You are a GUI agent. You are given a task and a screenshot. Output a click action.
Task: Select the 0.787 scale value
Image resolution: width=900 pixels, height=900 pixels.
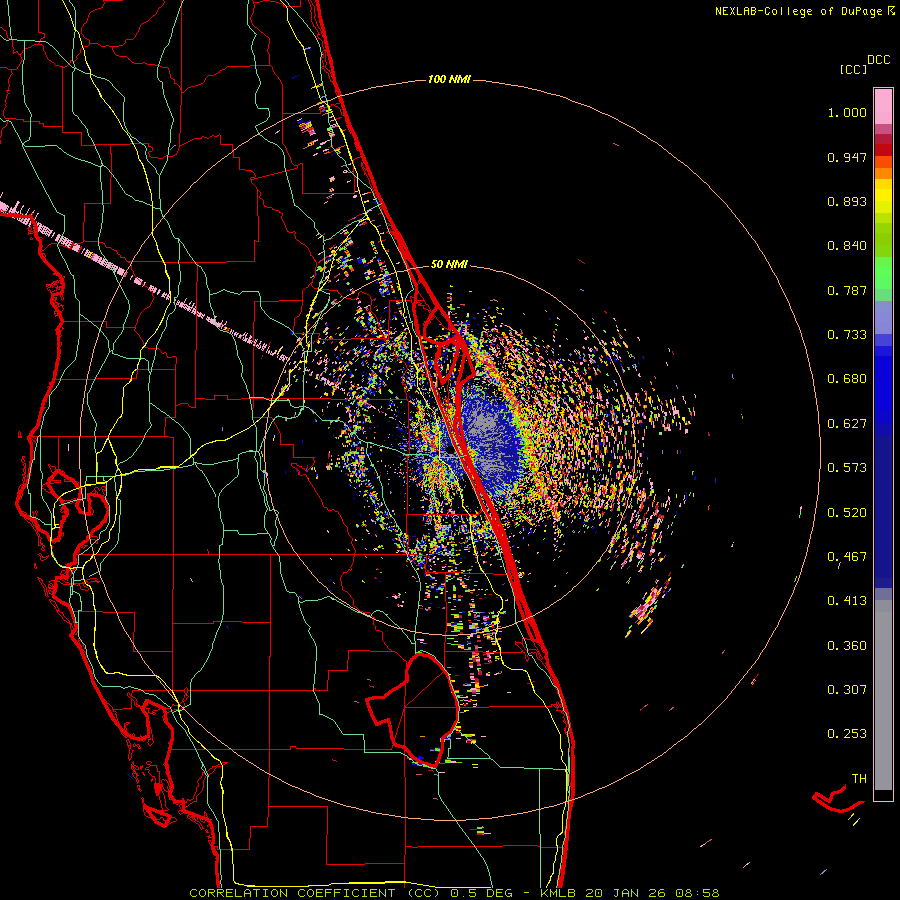847,290
